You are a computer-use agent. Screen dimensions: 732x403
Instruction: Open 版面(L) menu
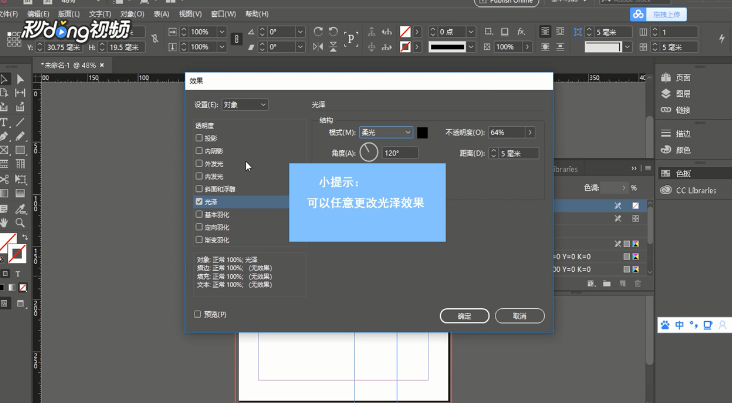coord(69,14)
